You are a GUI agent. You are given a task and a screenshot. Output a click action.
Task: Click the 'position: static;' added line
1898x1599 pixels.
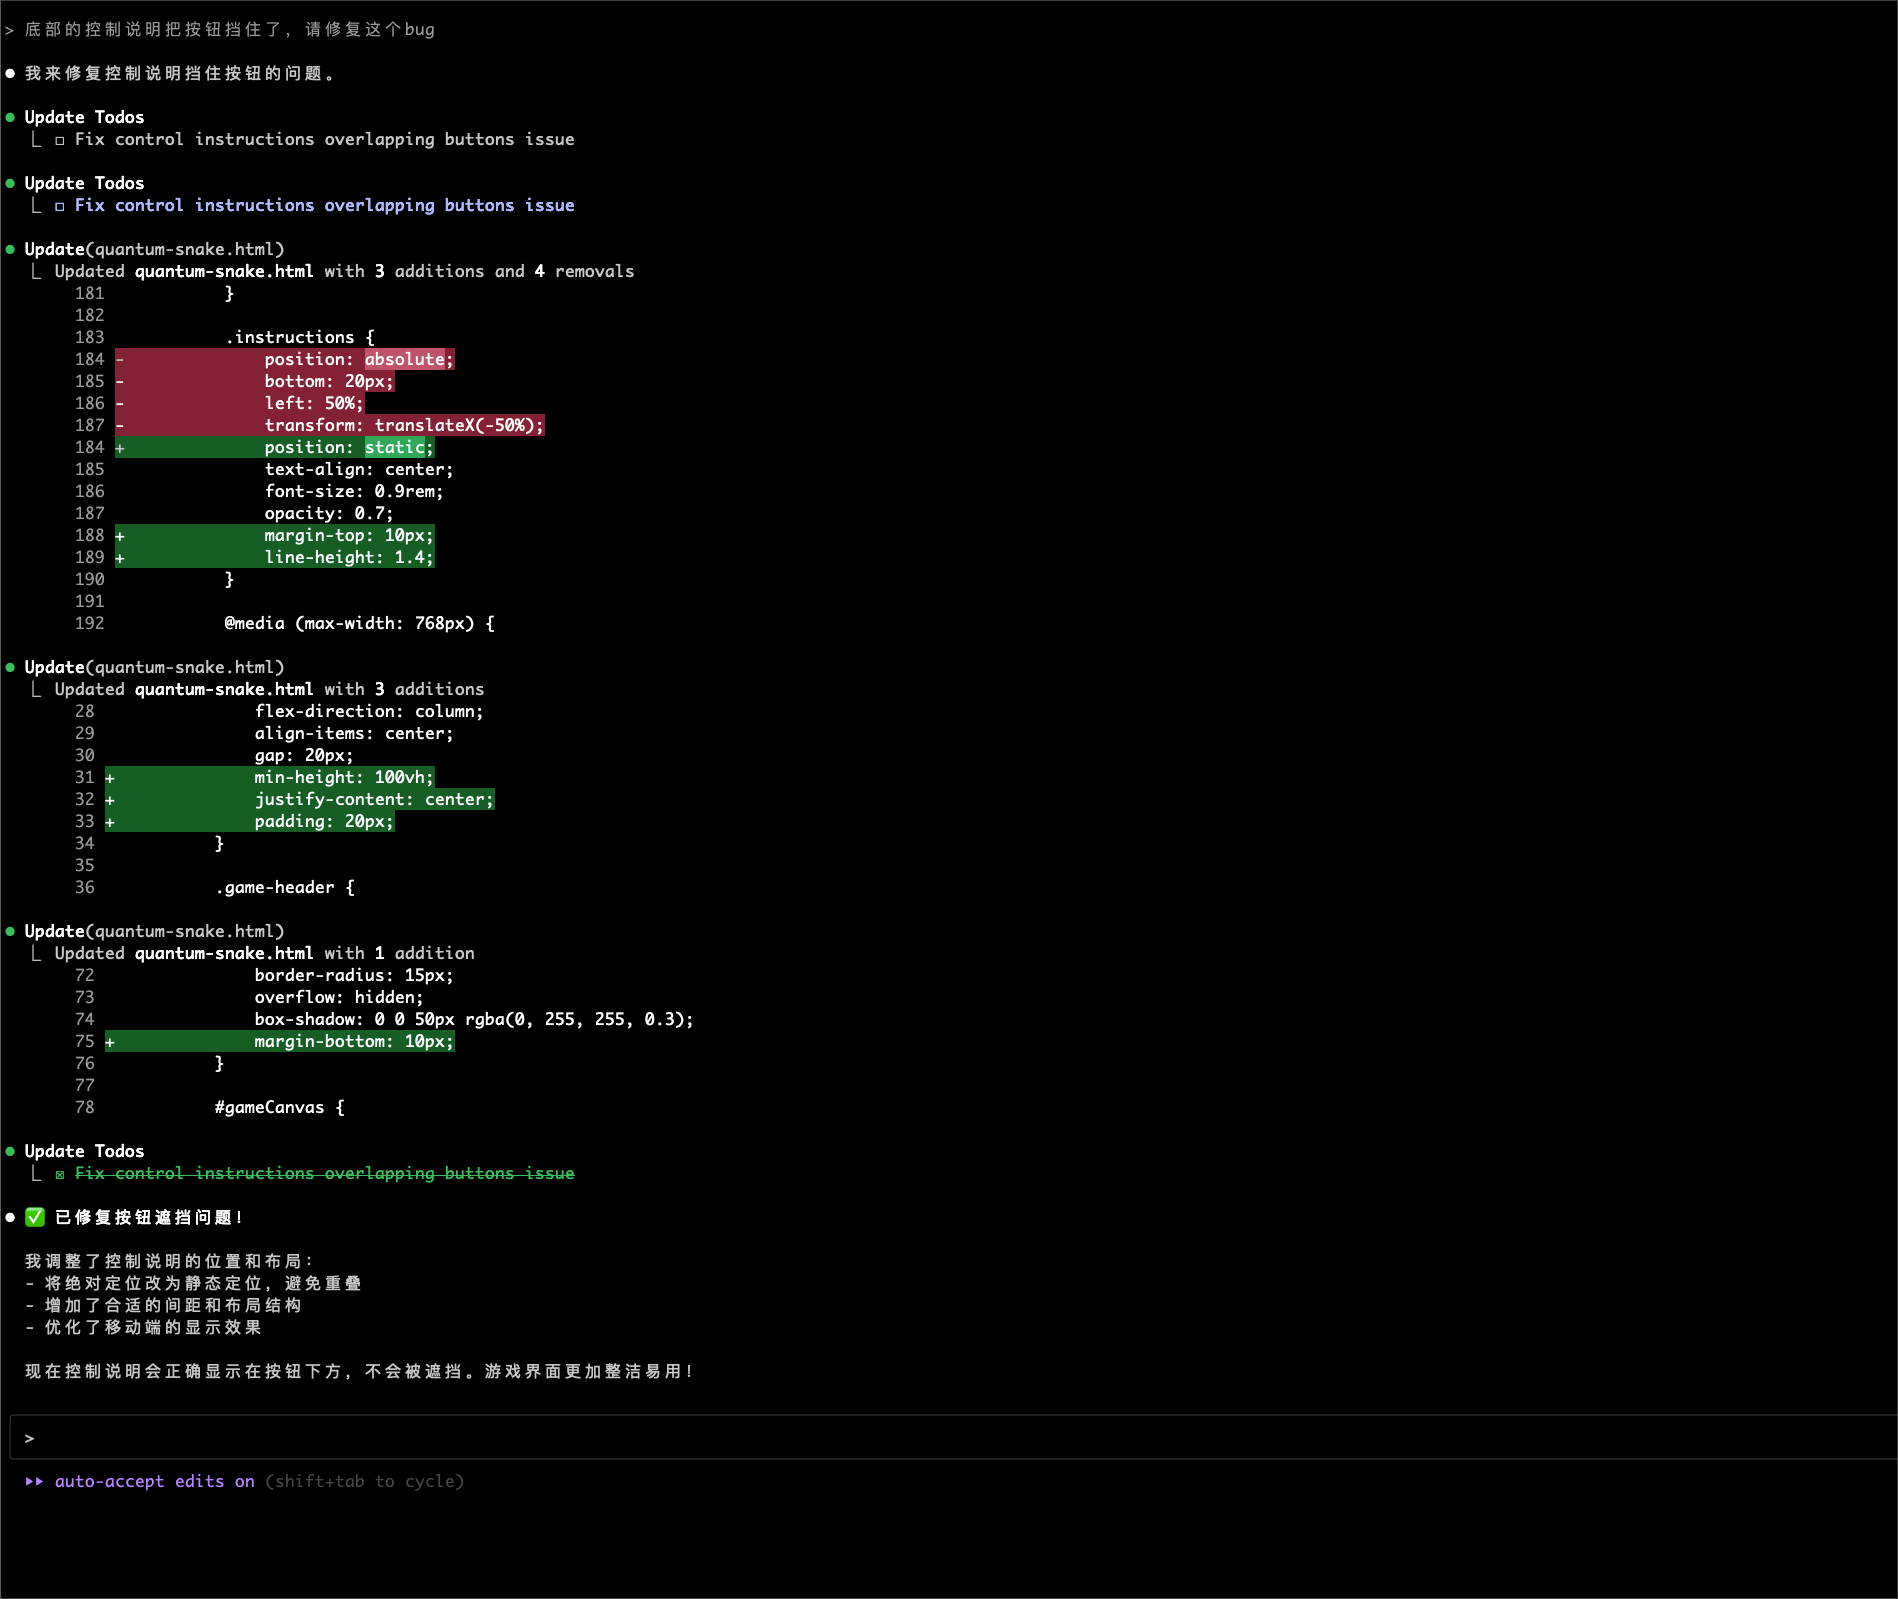point(275,447)
